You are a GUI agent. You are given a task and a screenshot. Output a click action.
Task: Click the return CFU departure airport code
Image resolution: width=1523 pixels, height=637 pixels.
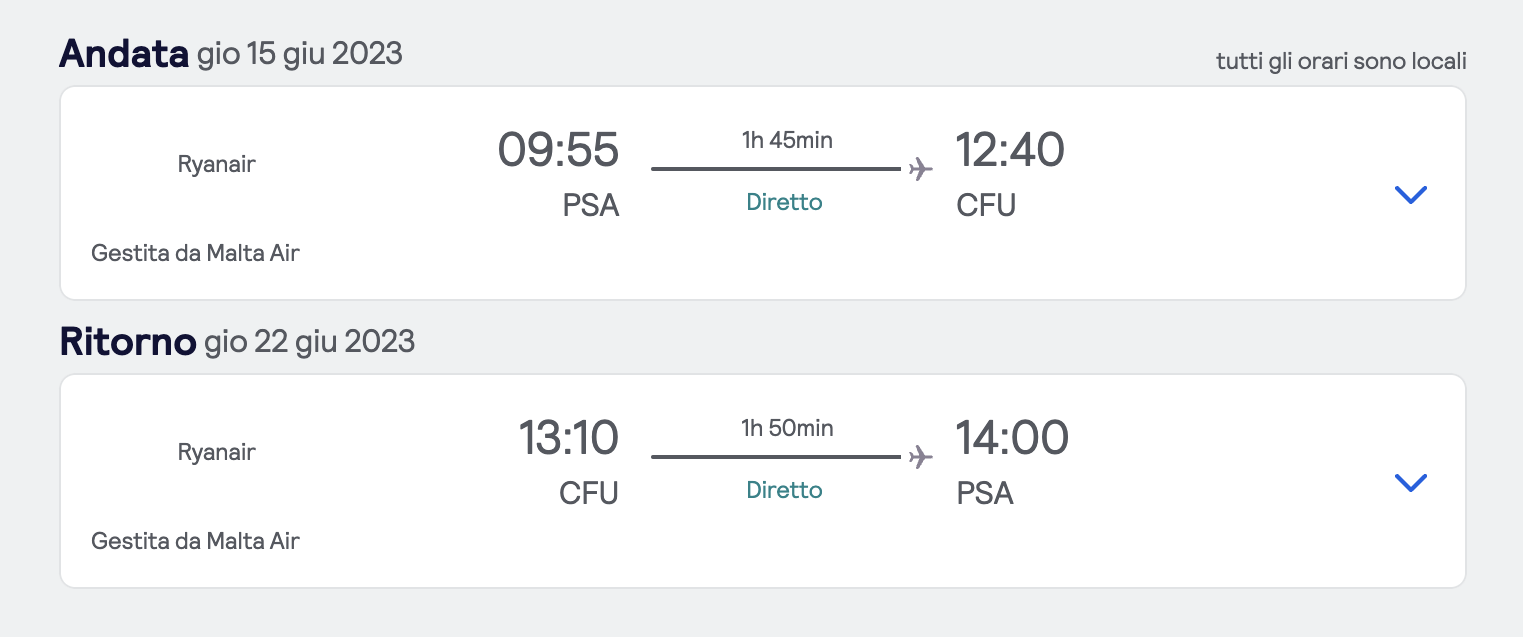[x=589, y=493]
